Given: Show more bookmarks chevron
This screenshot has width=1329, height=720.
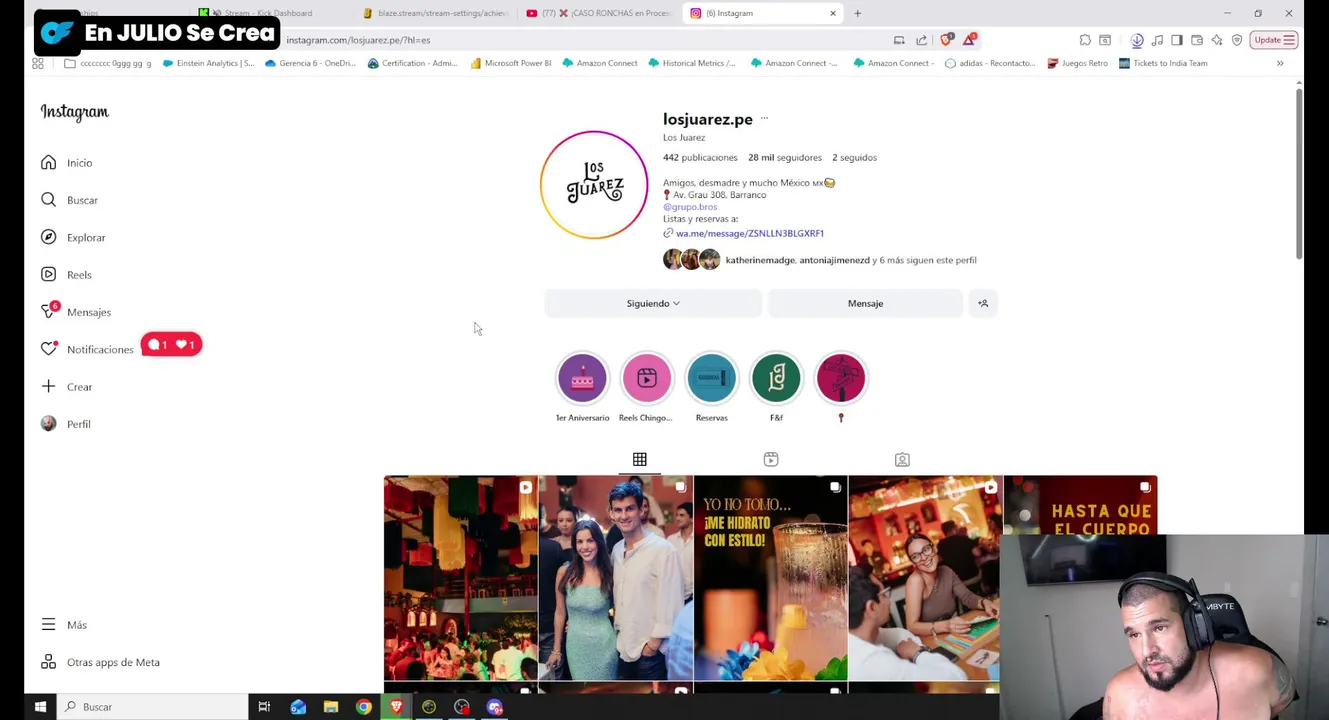Looking at the screenshot, I should click(x=1280, y=63).
